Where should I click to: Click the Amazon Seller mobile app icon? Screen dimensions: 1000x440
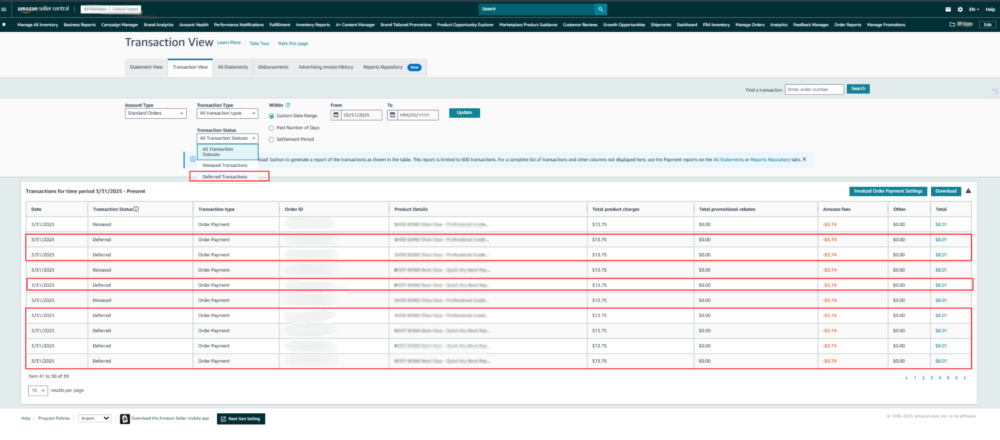coord(125,419)
